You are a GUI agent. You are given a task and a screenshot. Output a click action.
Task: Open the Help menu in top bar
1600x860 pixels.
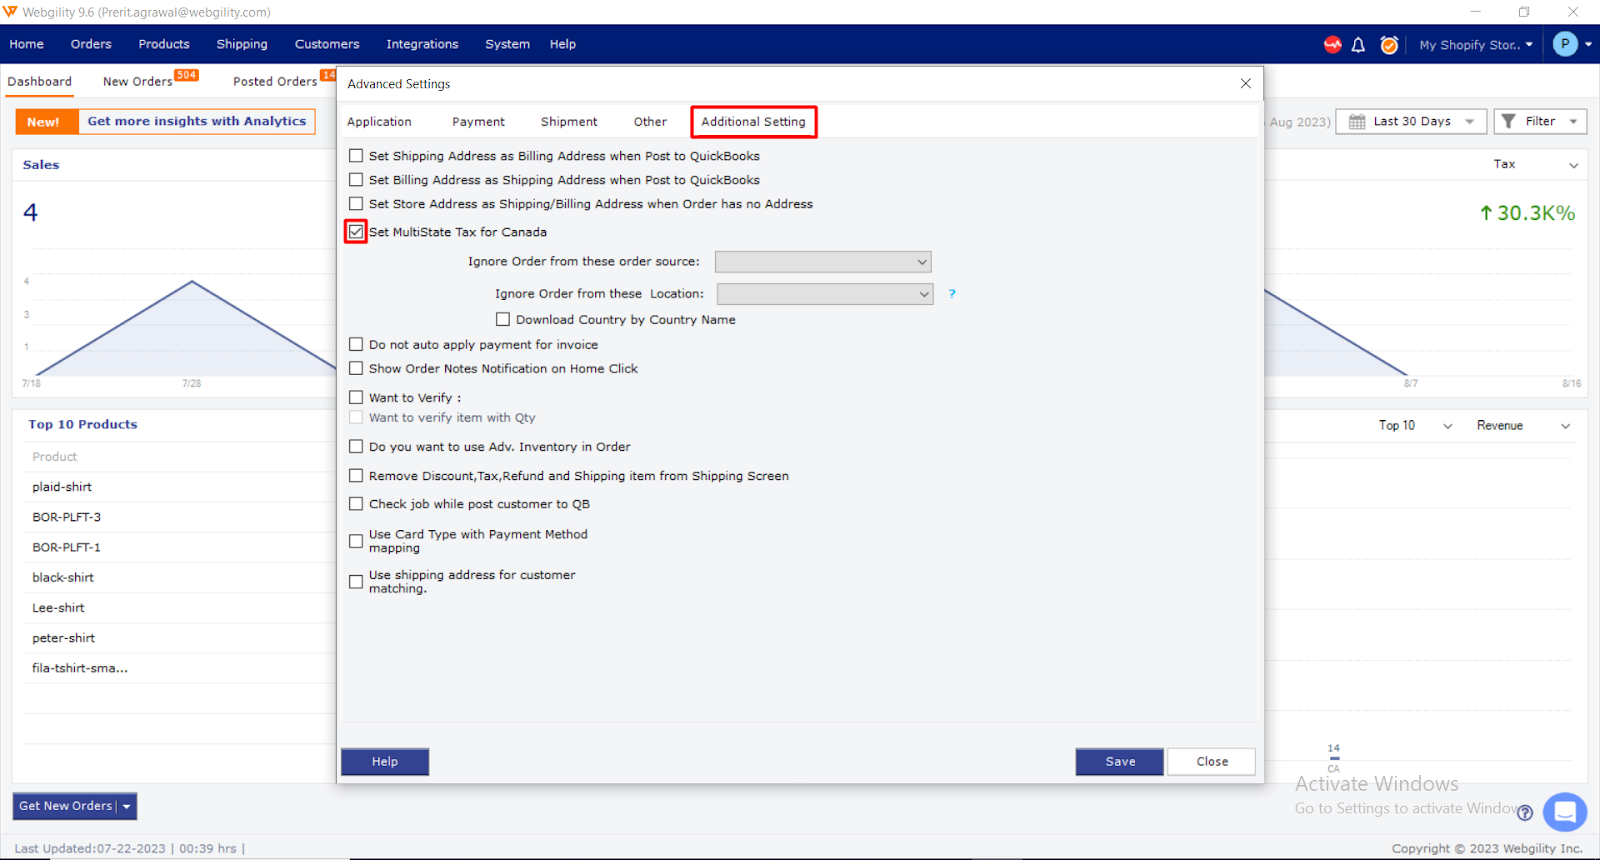tap(563, 44)
